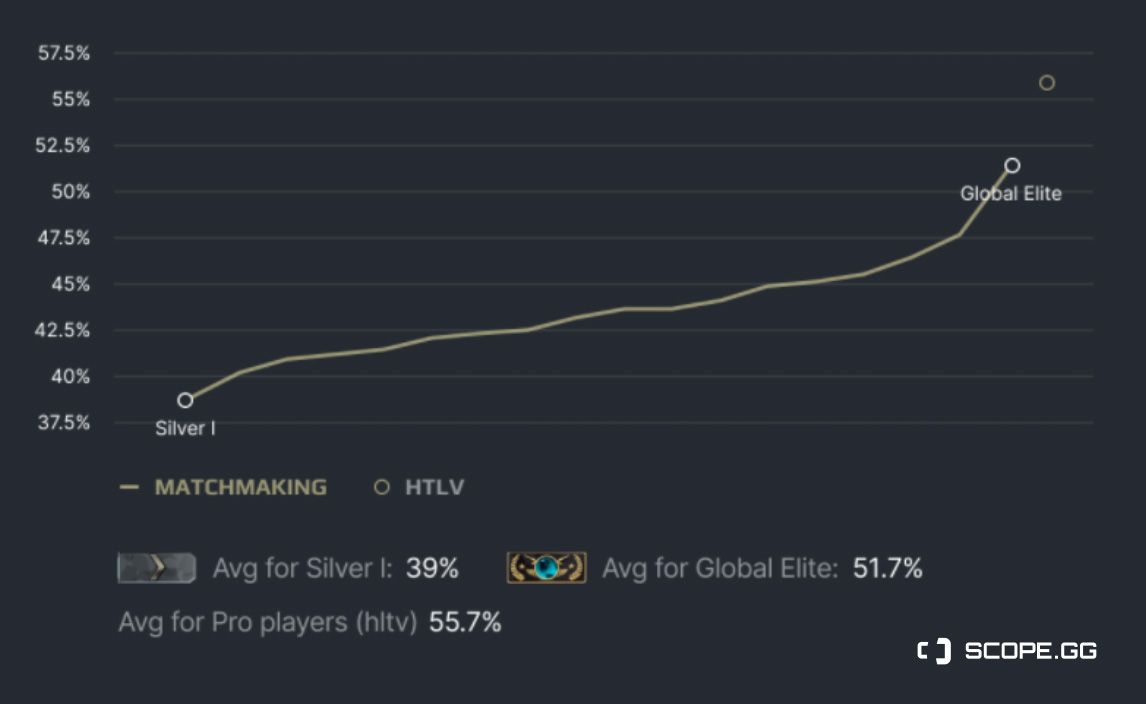Click the 'Global Elite' chart point label
The height and width of the screenshot is (704, 1146).
(1011, 194)
